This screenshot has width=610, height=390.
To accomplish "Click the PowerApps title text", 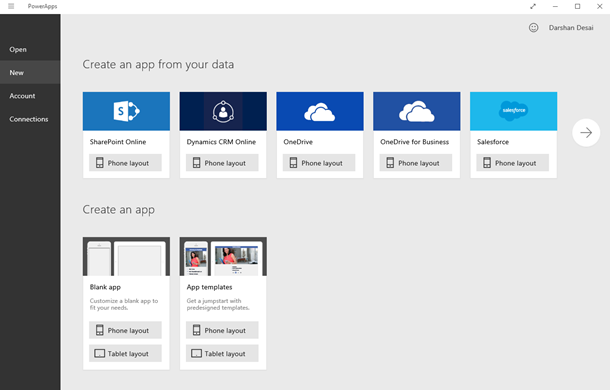I will pos(42,6).
